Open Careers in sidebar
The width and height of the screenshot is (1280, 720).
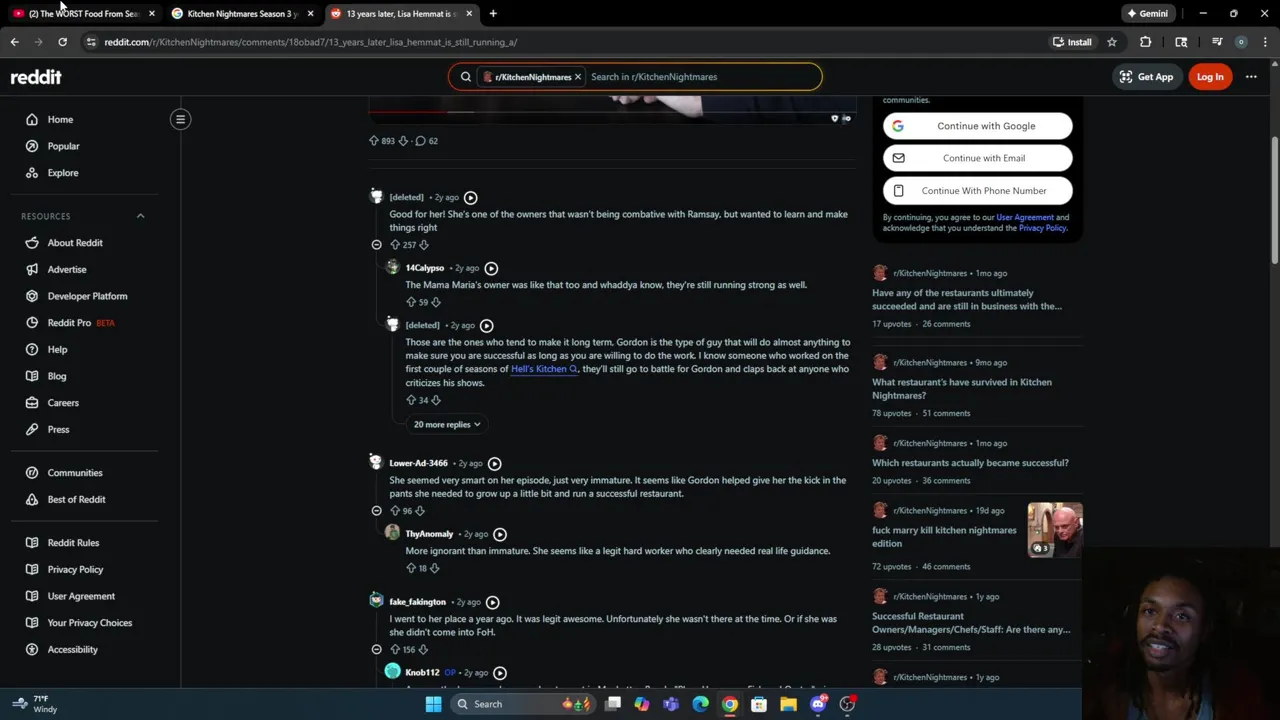click(x=63, y=403)
